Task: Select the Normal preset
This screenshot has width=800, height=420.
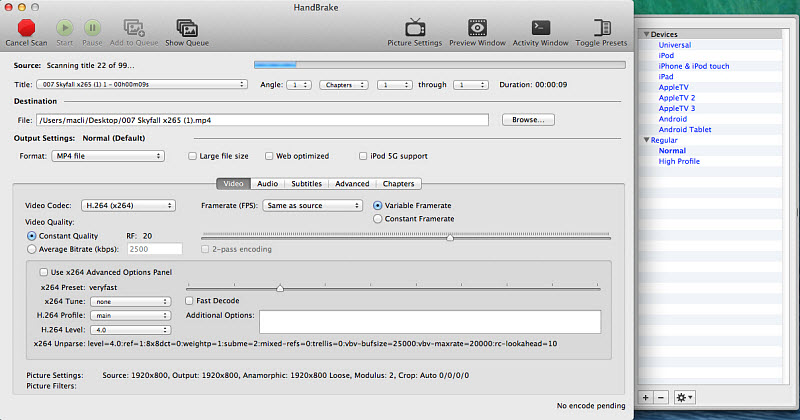Action: (x=672, y=151)
